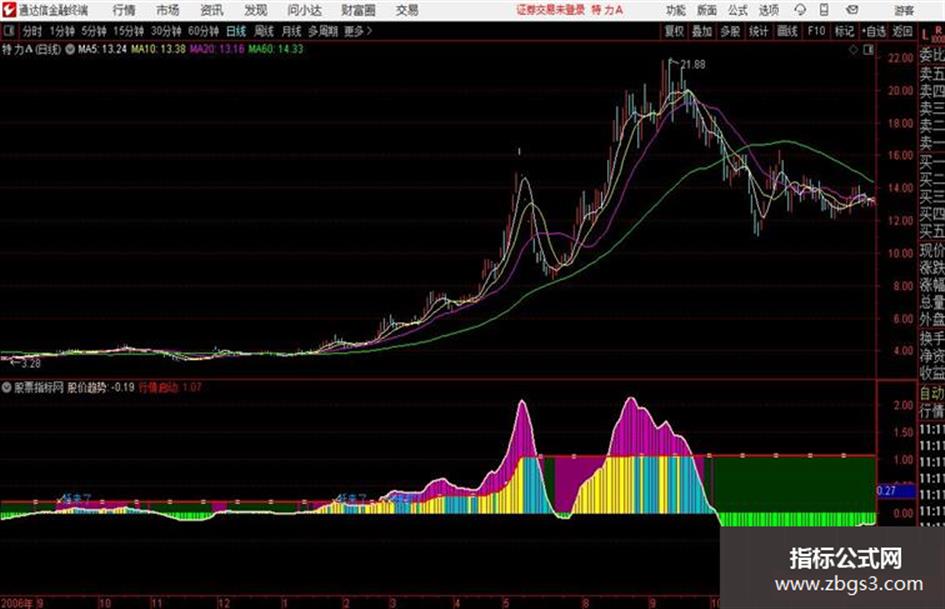This screenshot has width=945, height=609.
Task: Click the MA5: 13.24 value
Action: click(102, 49)
